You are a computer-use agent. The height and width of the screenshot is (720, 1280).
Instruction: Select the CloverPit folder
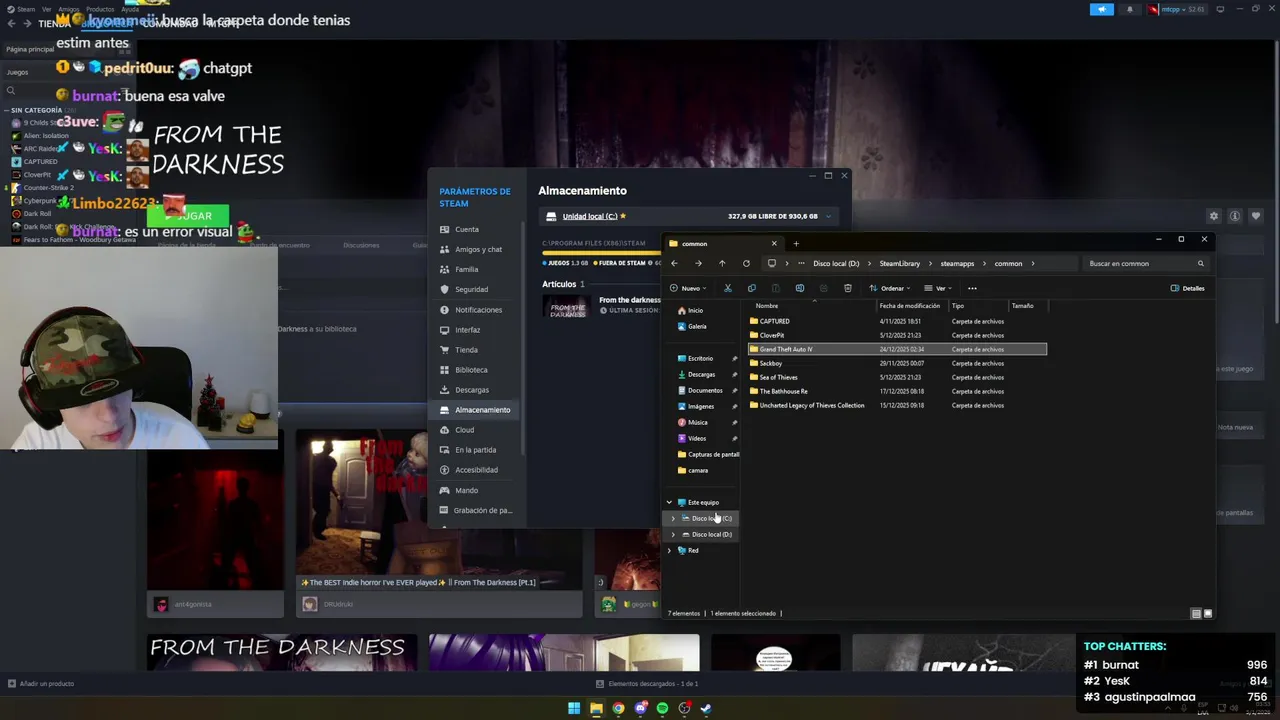(x=897, y=335)
